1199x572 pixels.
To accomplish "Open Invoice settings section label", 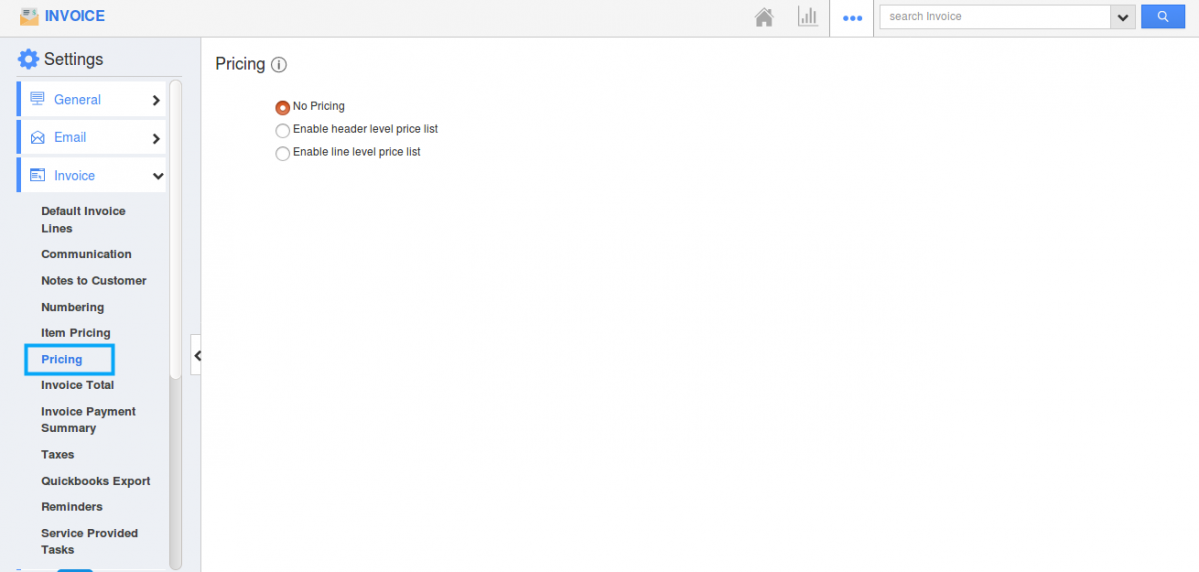I will tap(74, 176).
